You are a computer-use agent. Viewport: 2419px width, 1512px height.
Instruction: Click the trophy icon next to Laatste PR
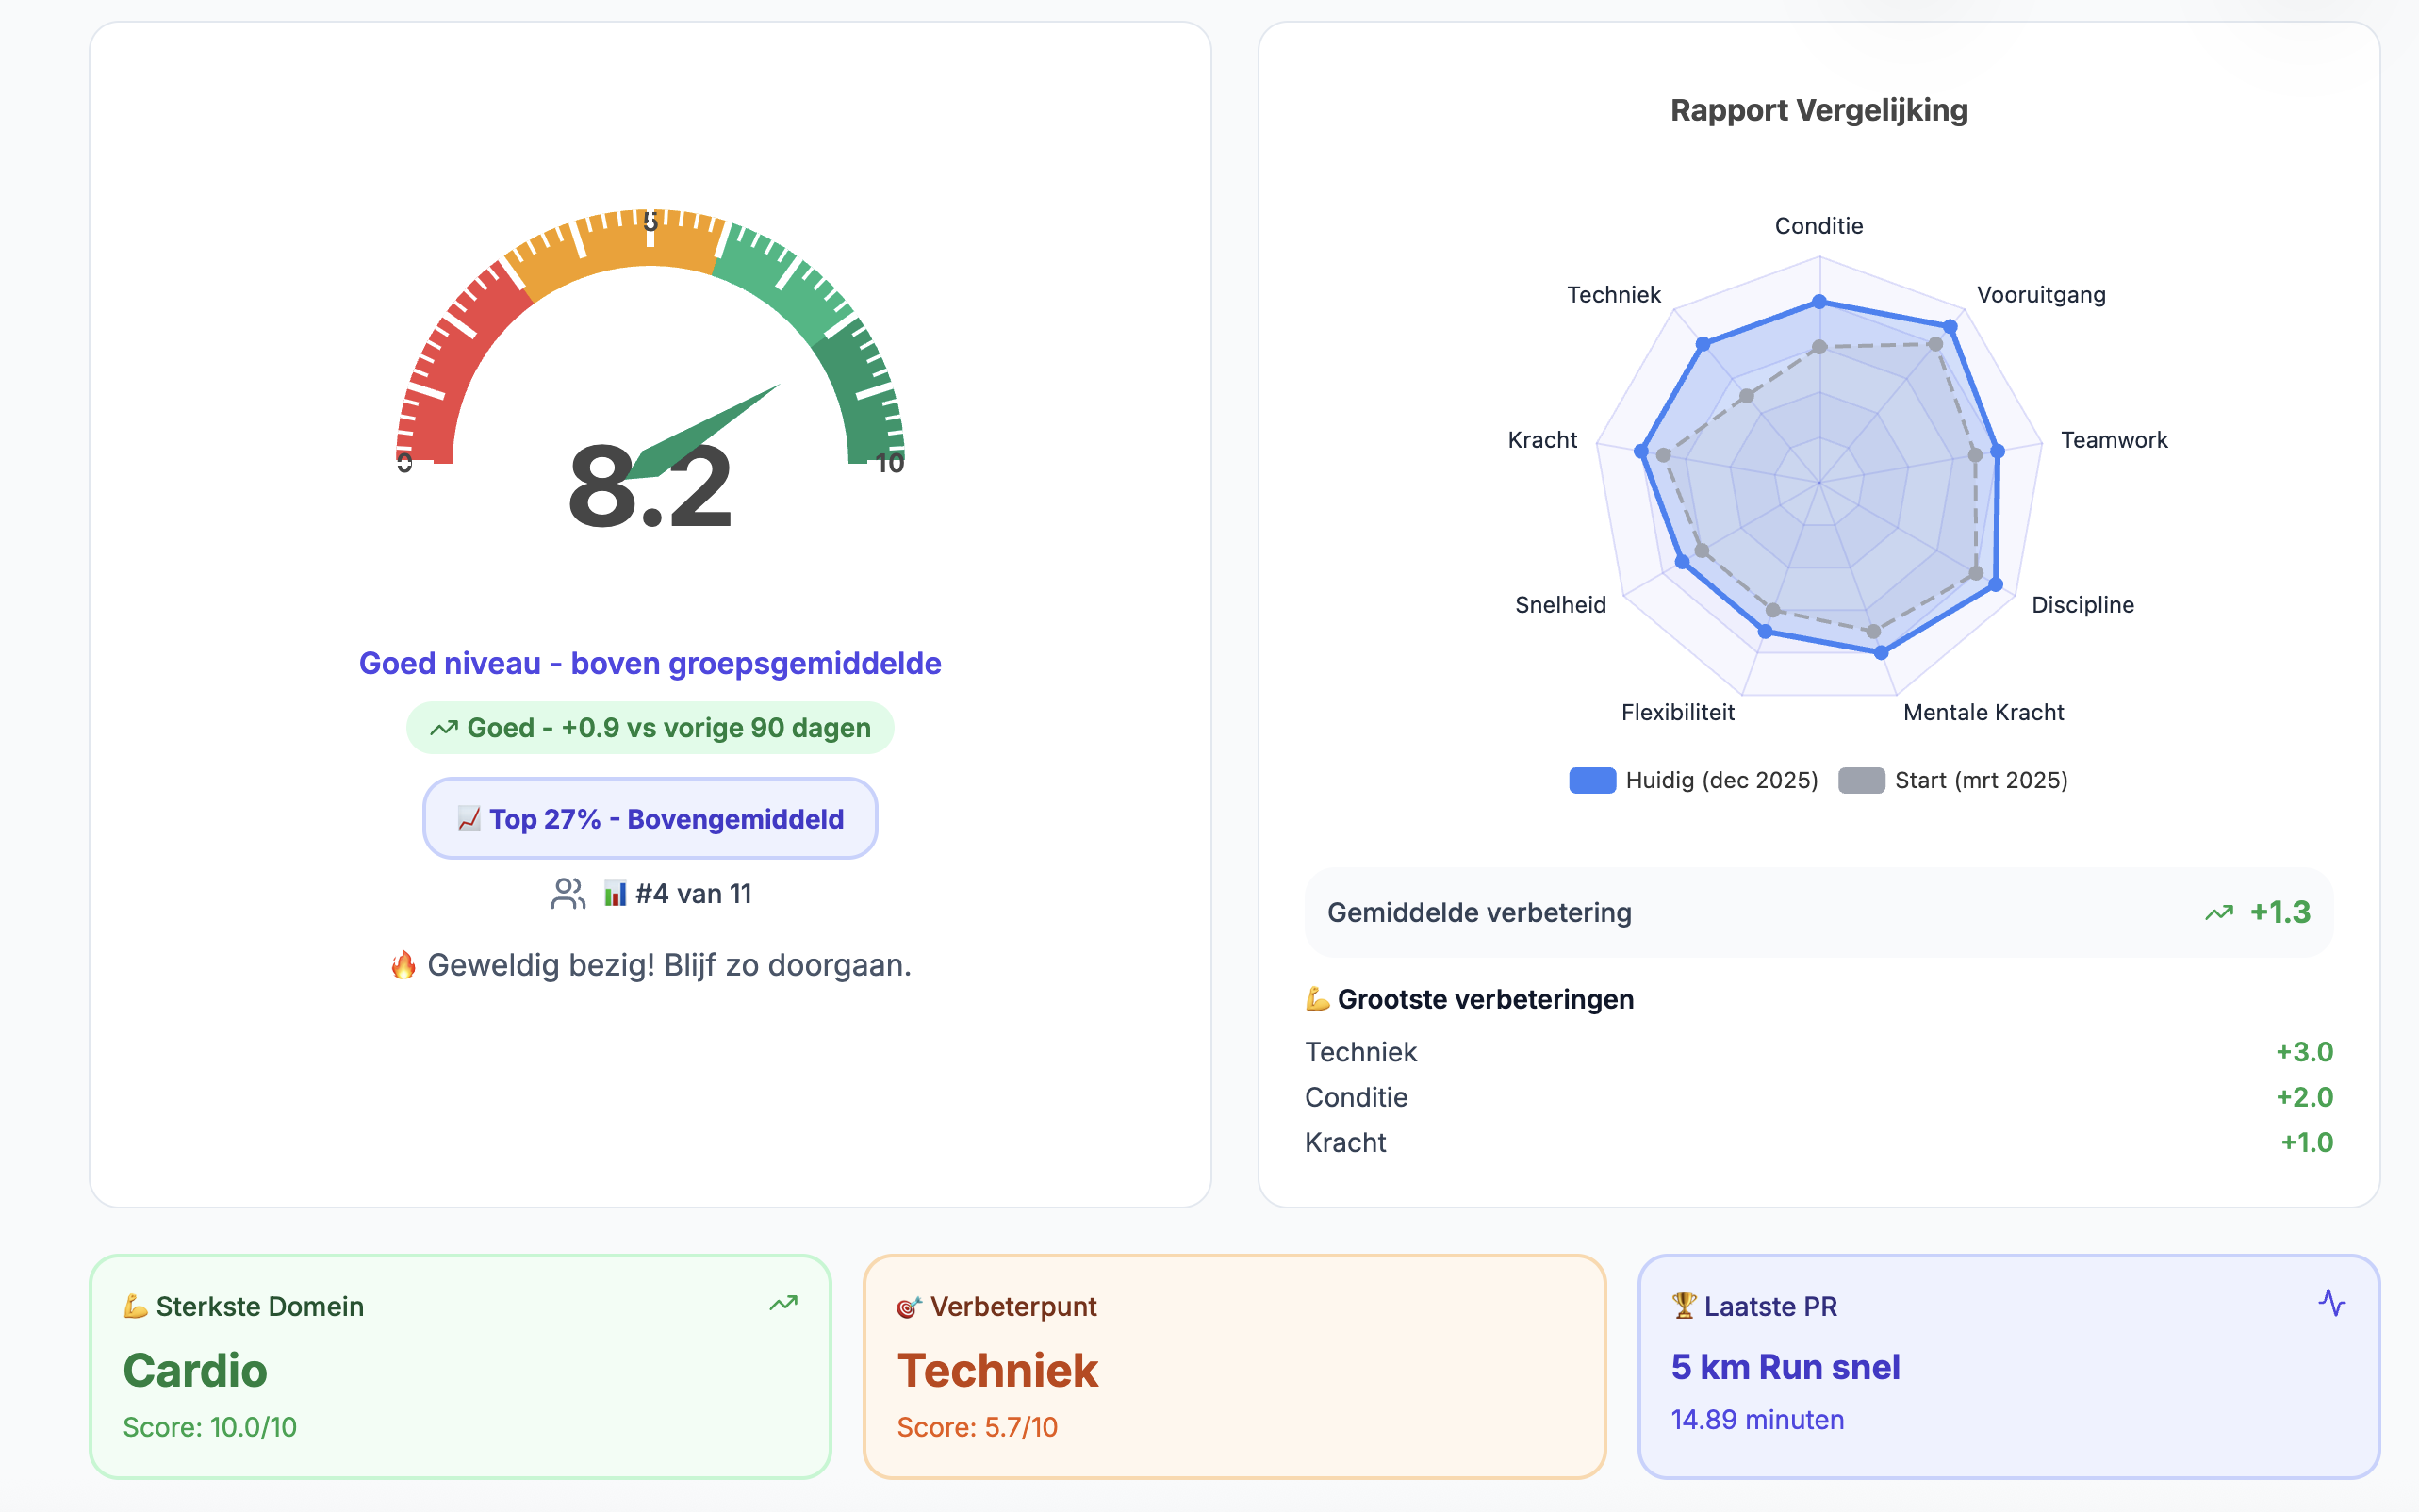1684,1305
